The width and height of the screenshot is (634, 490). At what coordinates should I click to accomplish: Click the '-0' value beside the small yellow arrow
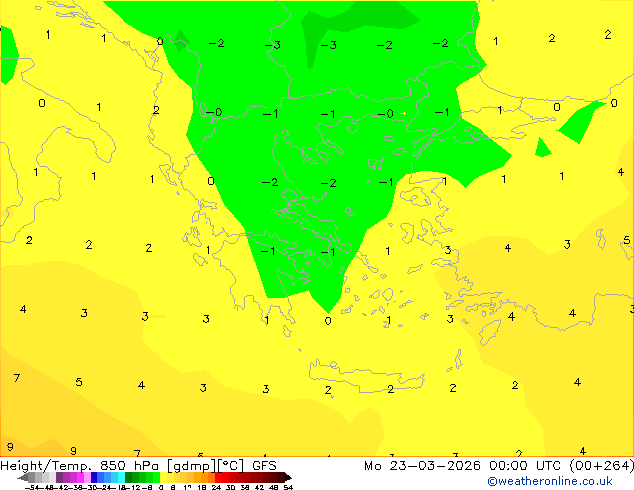pos(385,114)
